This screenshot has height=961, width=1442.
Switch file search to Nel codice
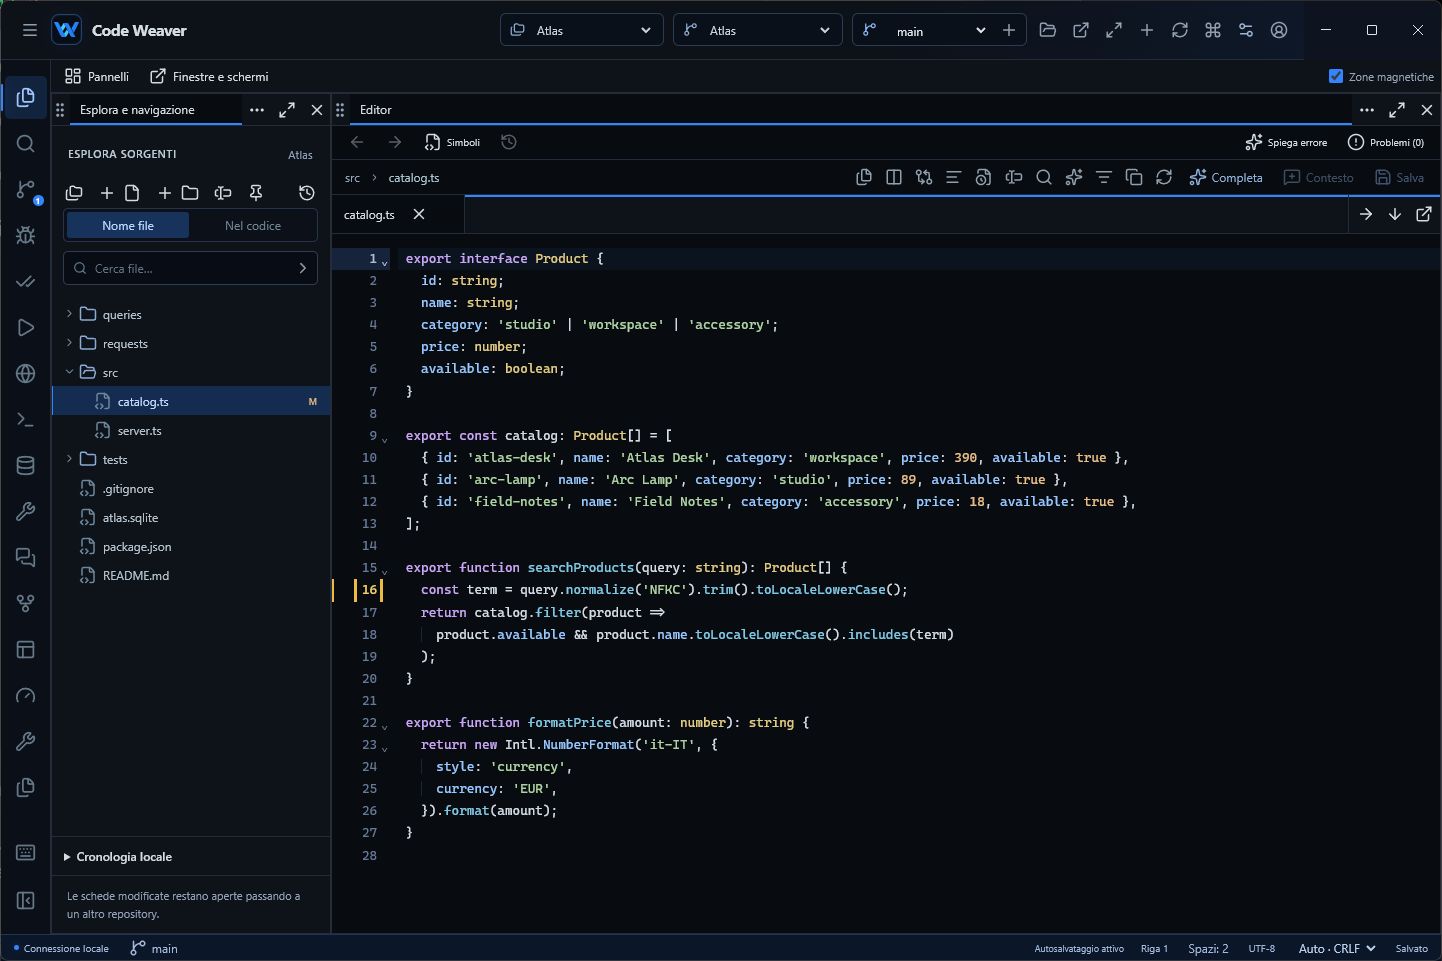pyautogui.click(x=253, y=226)
